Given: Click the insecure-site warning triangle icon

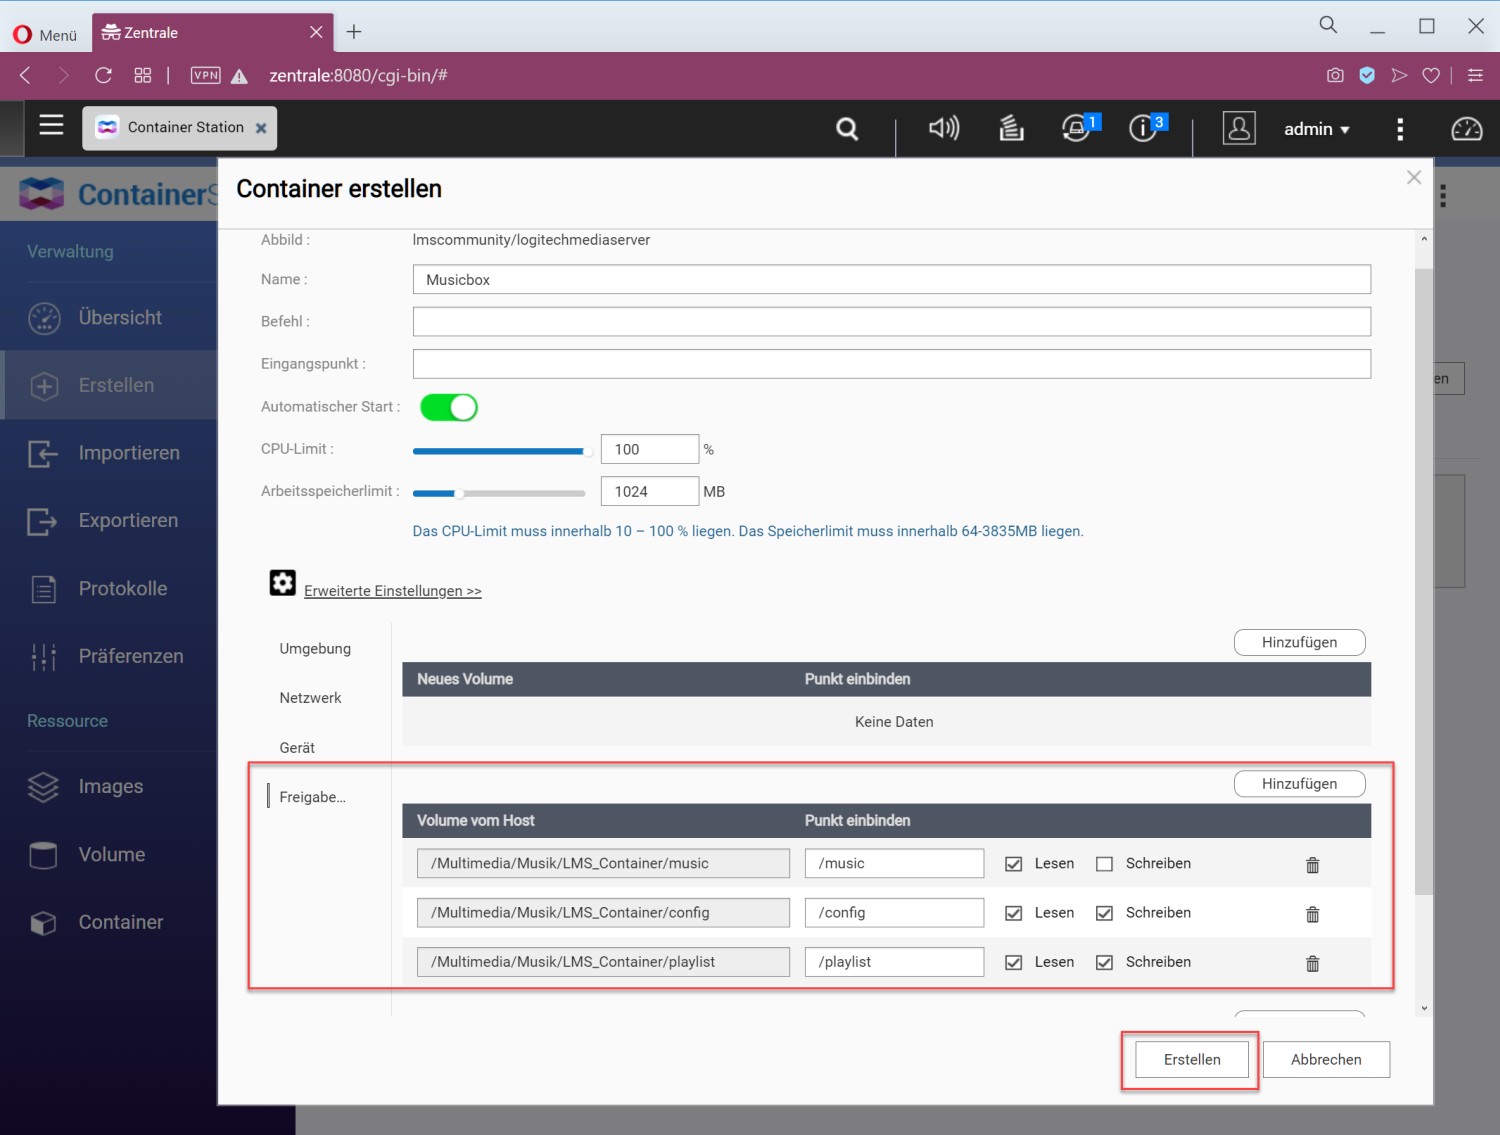Looking at the screenshot, I should pos(239,76).
